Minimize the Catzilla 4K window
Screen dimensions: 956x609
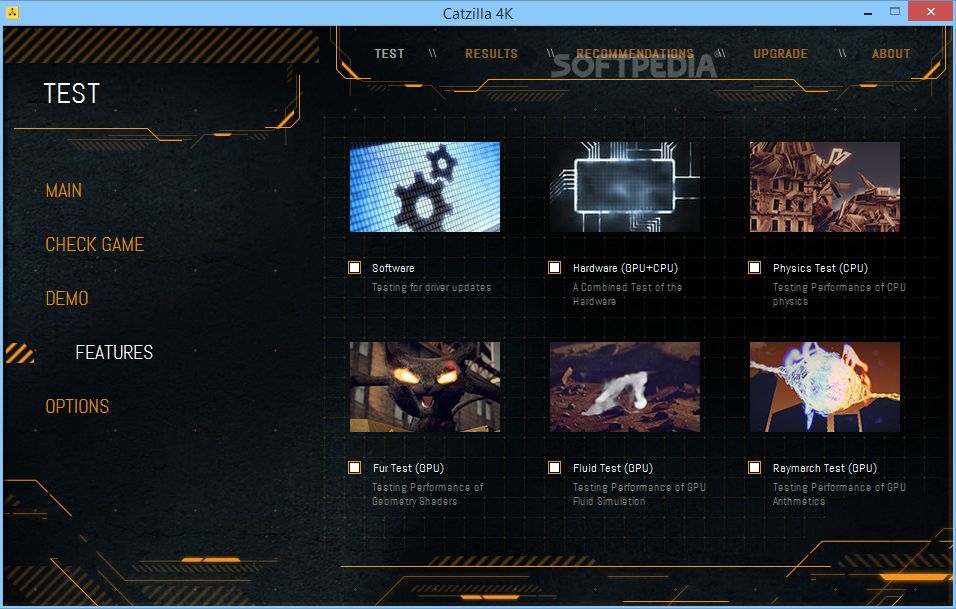point(868,12)
